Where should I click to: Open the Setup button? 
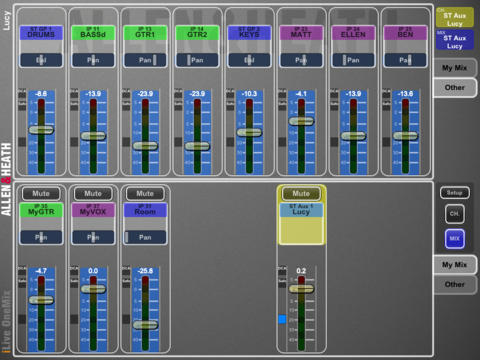point(455,193)
